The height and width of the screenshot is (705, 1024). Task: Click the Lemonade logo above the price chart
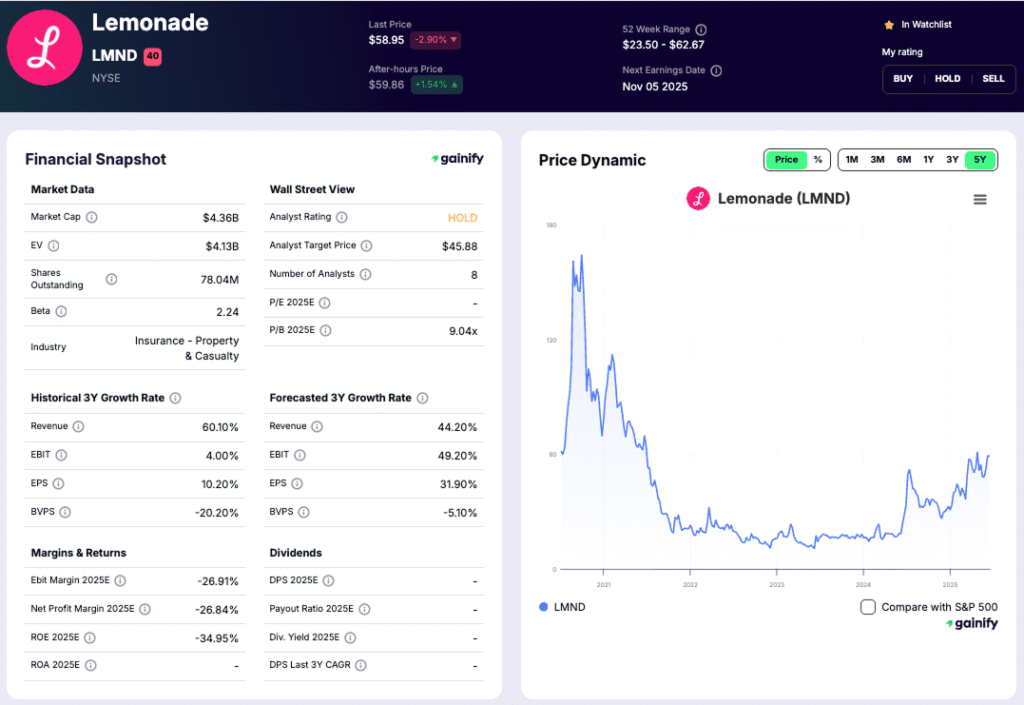point(698,199)
